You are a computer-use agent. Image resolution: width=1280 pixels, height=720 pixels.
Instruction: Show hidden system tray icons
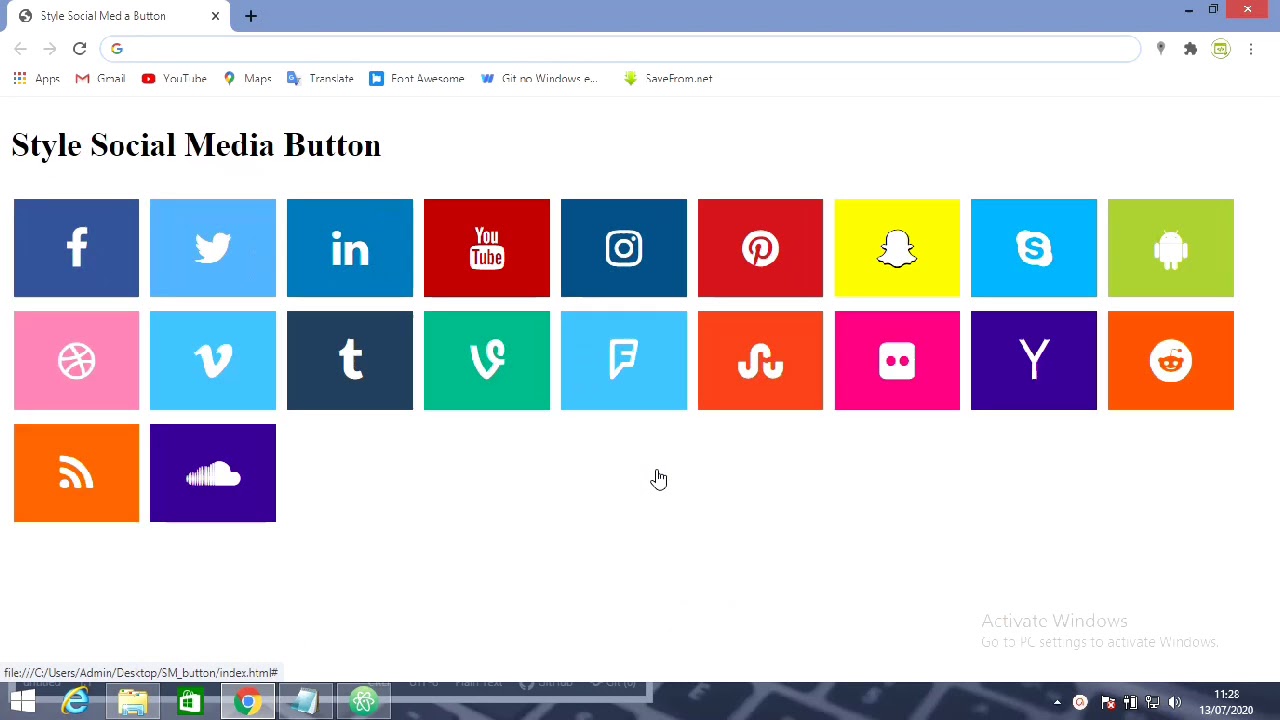pos(1057,703)
